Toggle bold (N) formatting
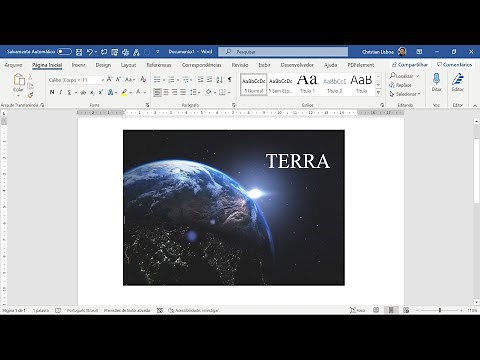 52,92
